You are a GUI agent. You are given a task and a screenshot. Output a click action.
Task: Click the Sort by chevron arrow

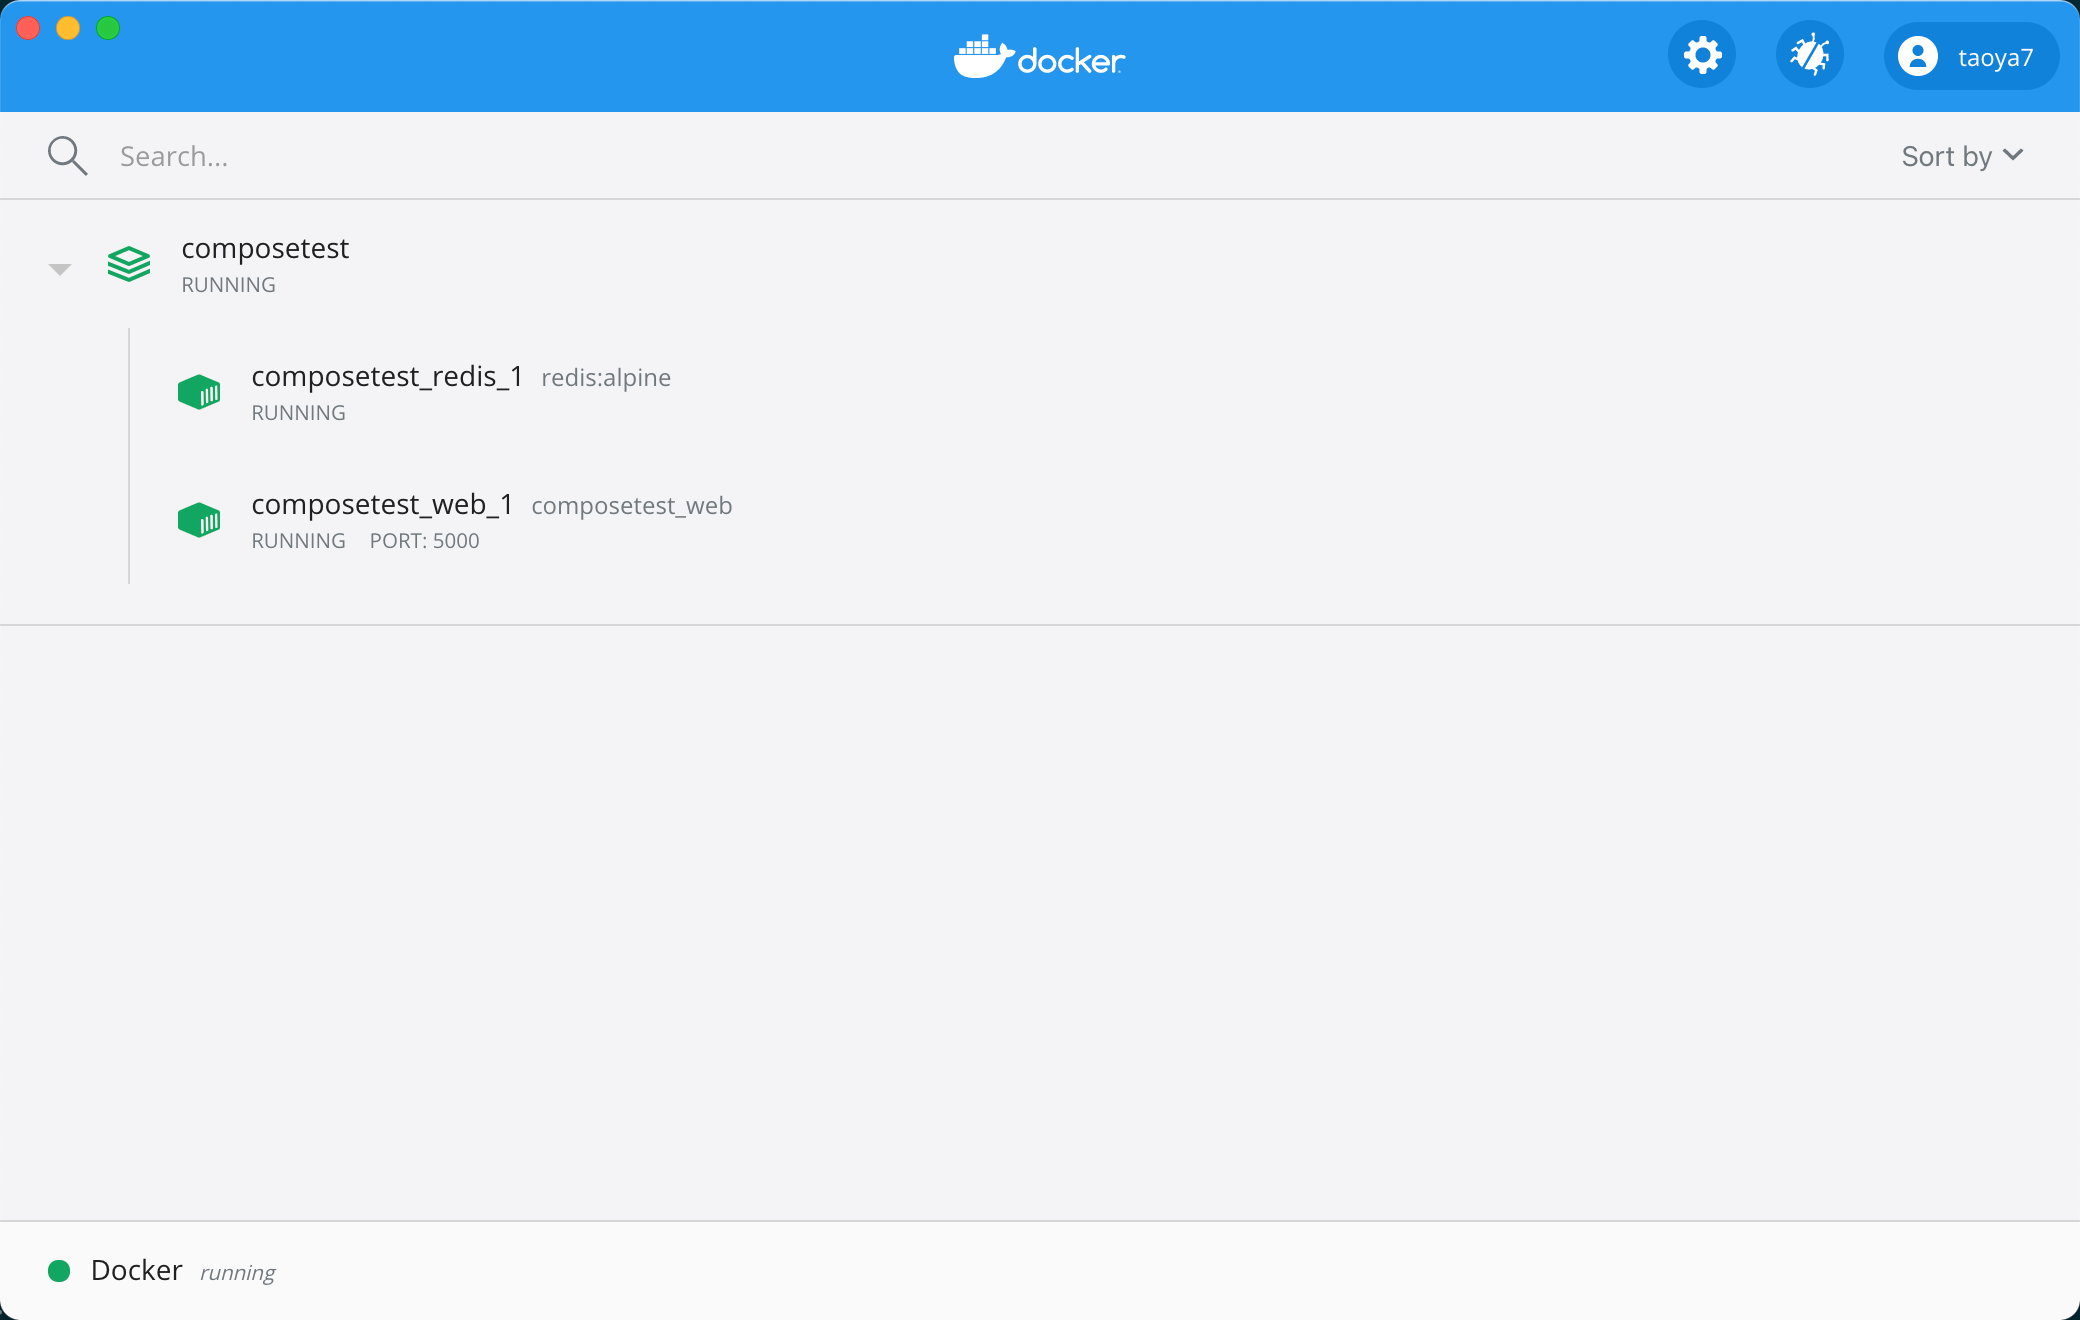pos(2013,155)
